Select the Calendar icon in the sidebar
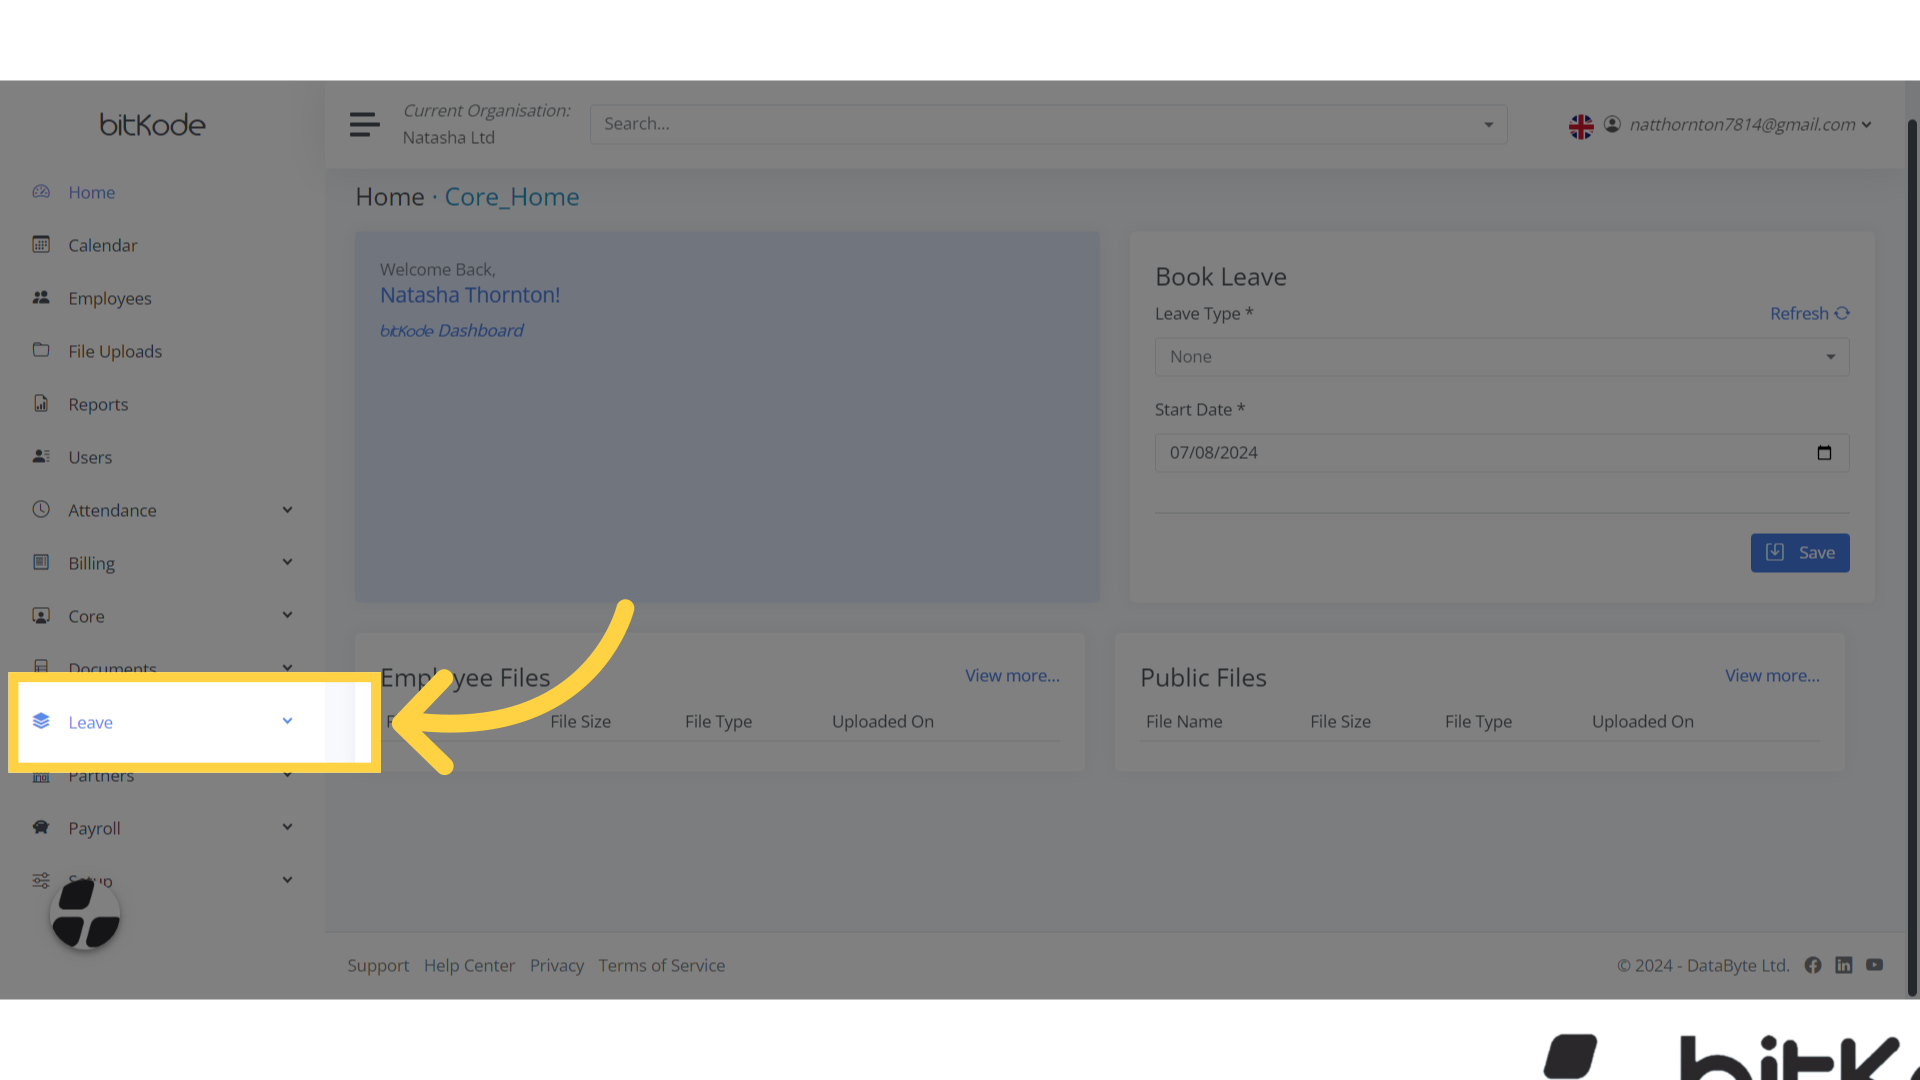 (41, 244)
